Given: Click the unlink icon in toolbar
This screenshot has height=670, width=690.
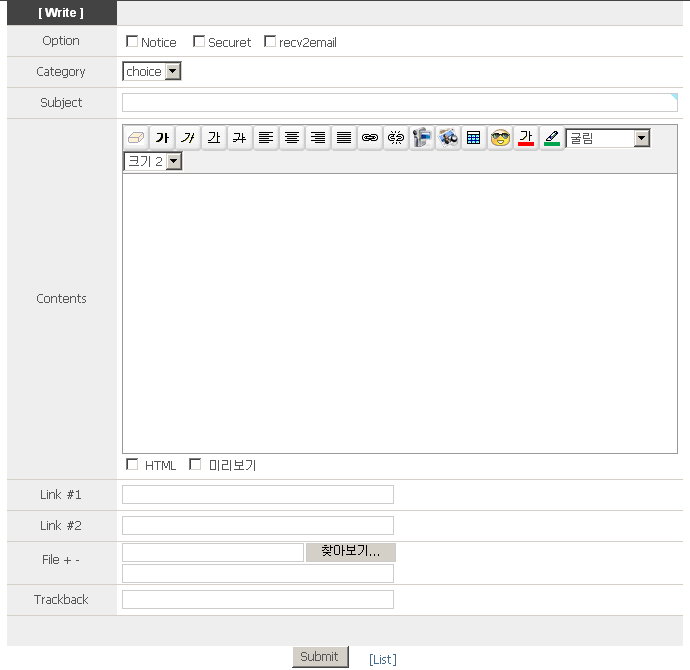Looking at the screenshot, I should 396,138.
